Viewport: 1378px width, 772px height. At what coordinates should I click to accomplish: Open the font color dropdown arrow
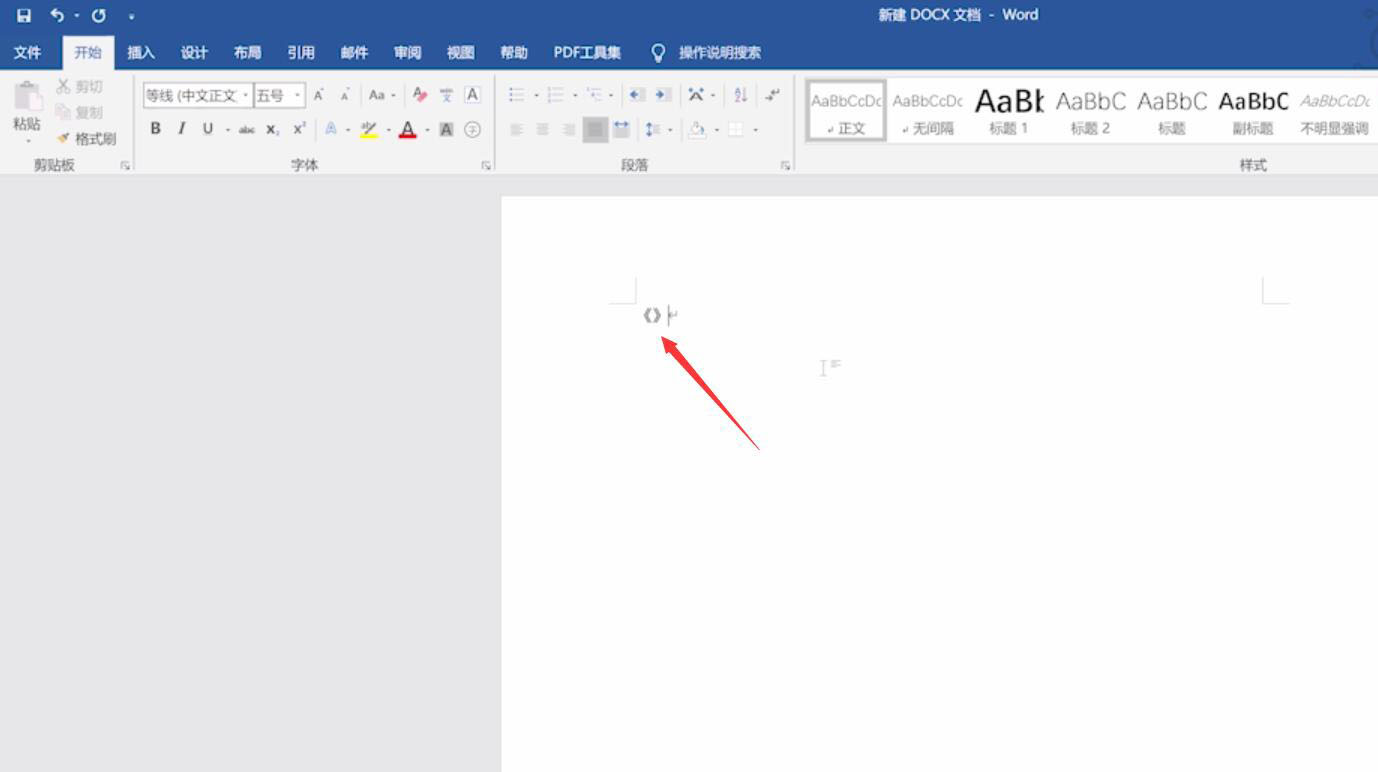[x=427, y=130]
